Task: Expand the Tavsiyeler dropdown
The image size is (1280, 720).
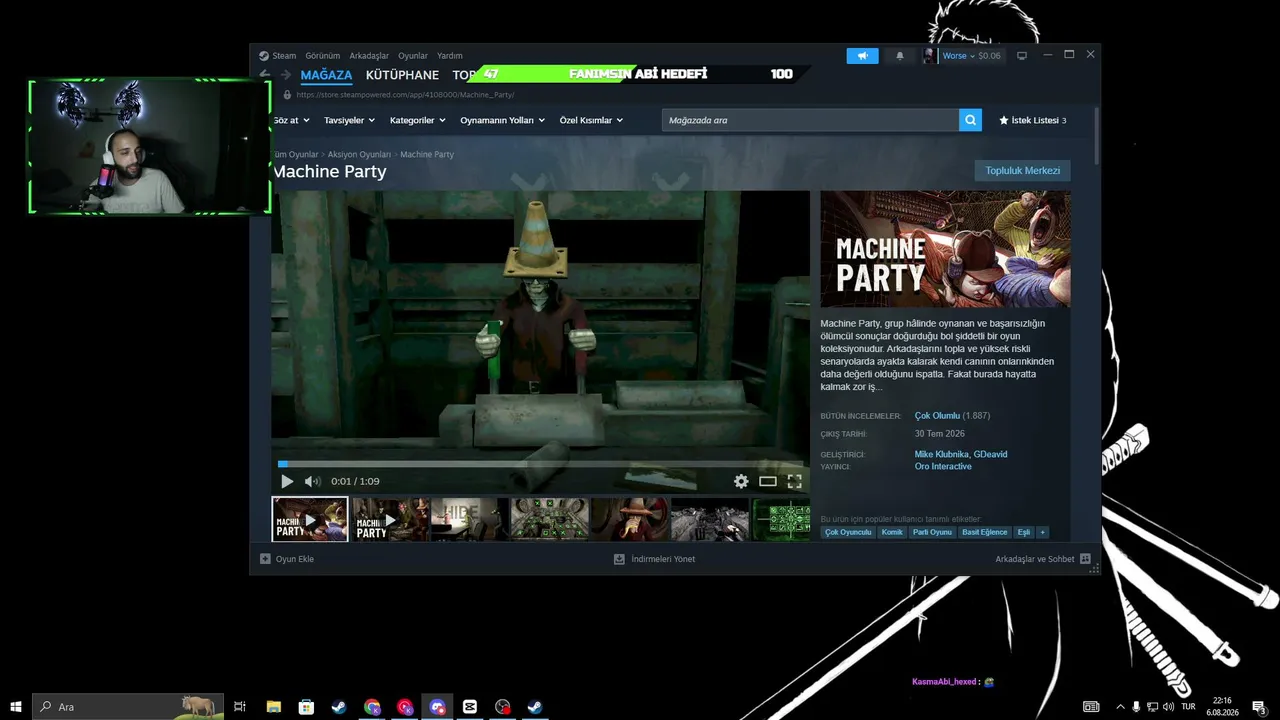Action: [x=349, y=120]
